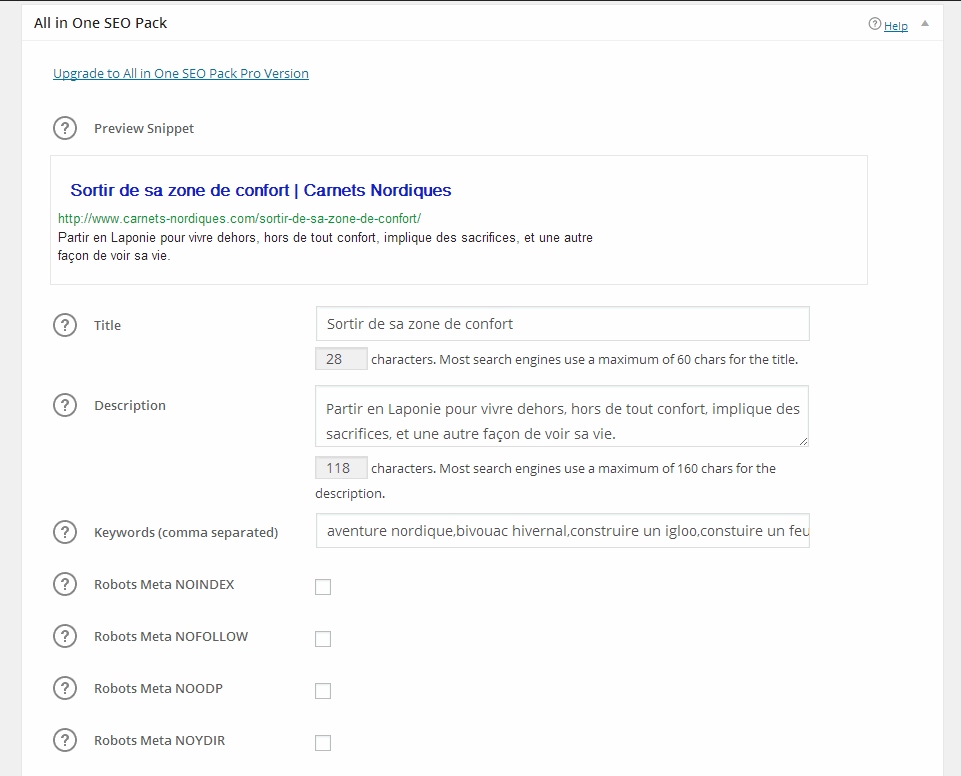This screenshot has height=776, width=961.
Task: Collapse the All in One SEO Pack panel
Action: 925,23
